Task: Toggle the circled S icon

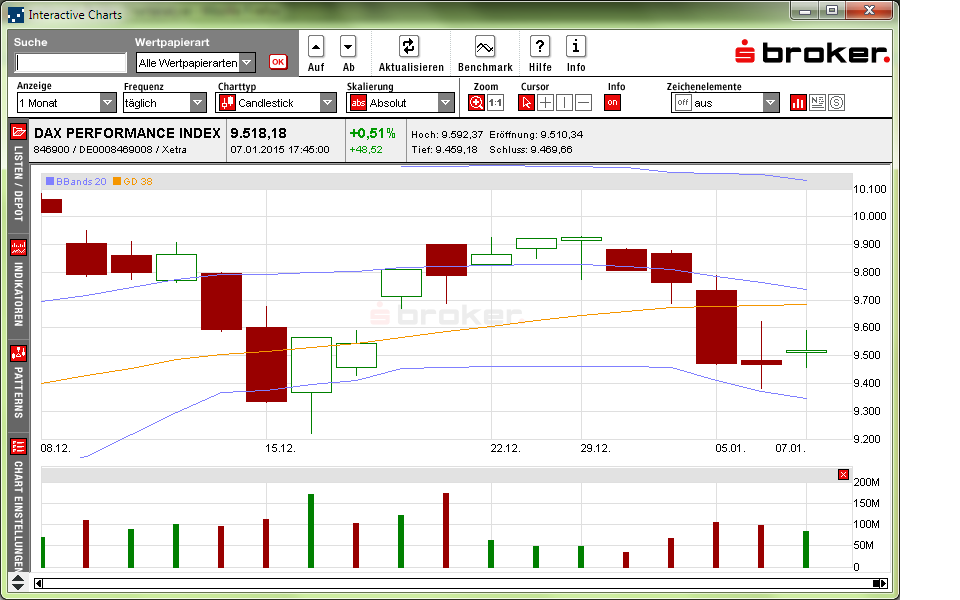Action: pyautogui.click(x=836, y=103)
